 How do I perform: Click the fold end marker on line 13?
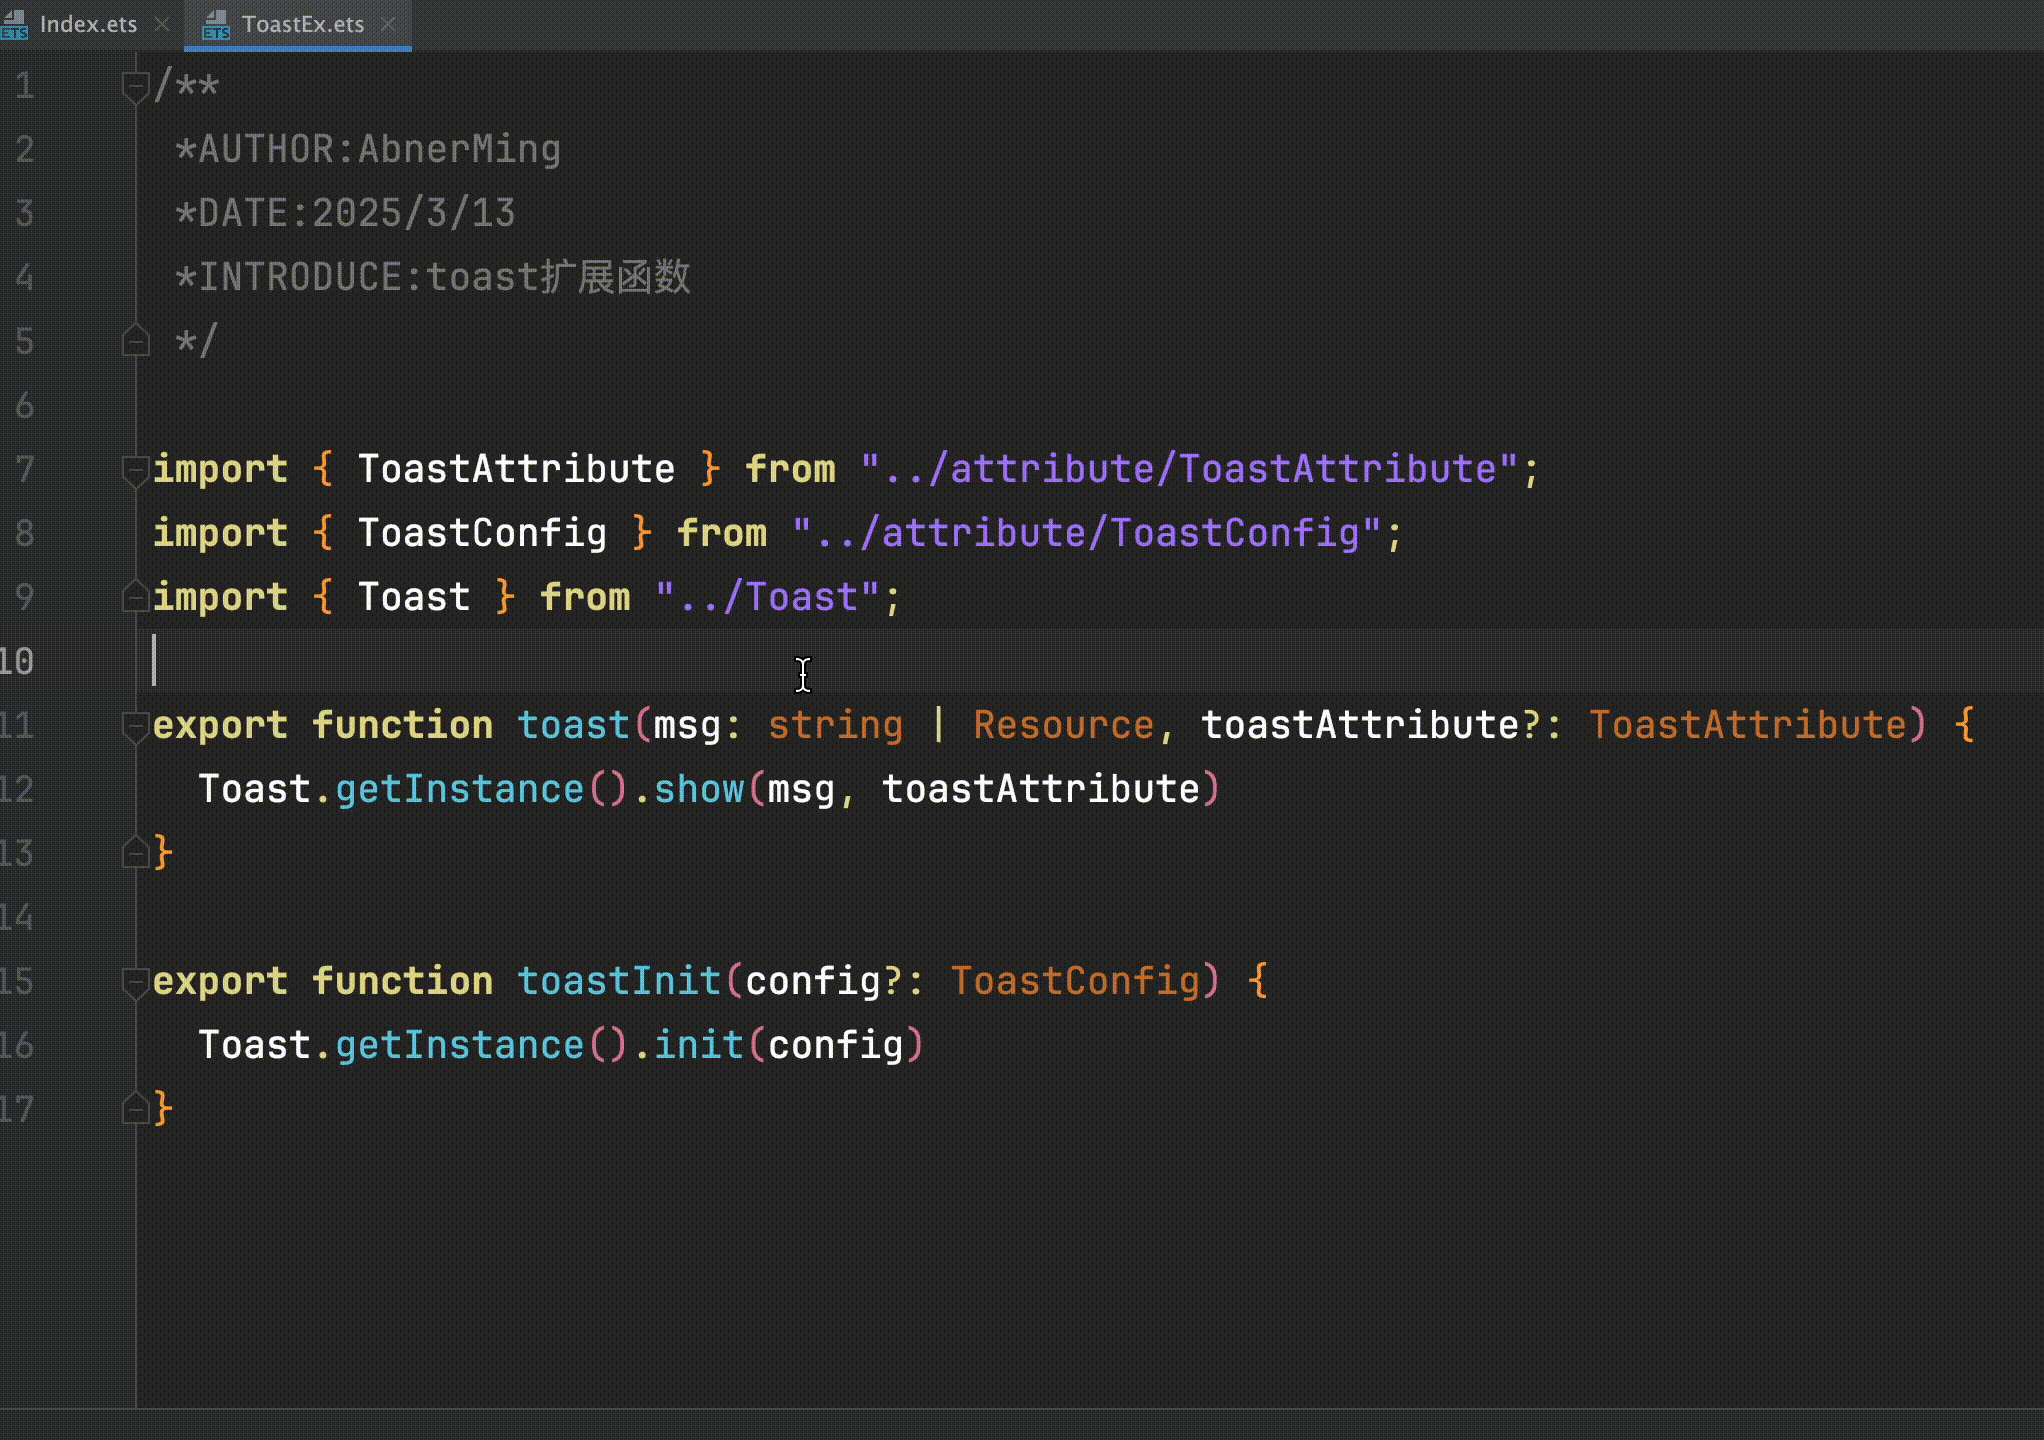tap(135, 853)
